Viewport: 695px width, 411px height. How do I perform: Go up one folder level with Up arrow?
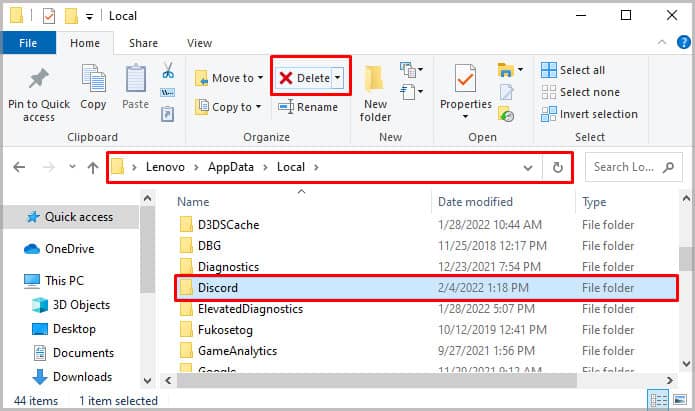coord(93,168)
